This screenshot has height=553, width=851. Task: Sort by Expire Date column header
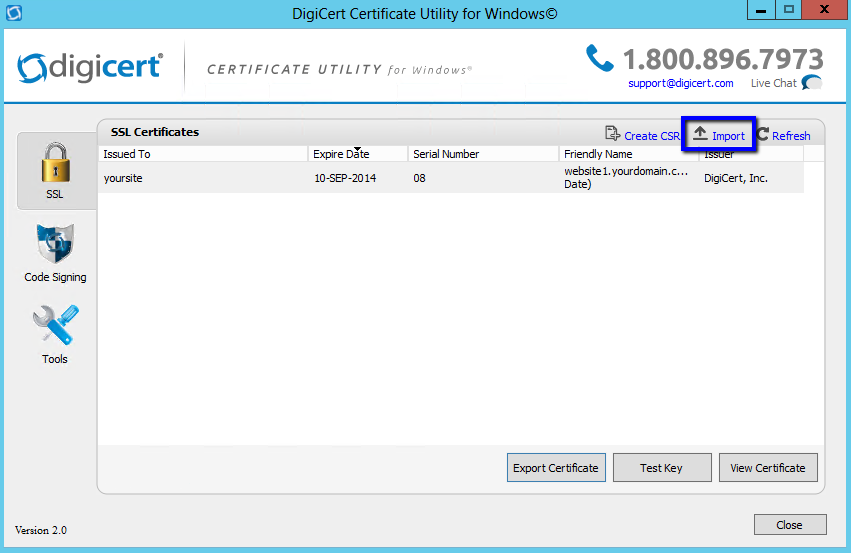click(x=357, y=154)
